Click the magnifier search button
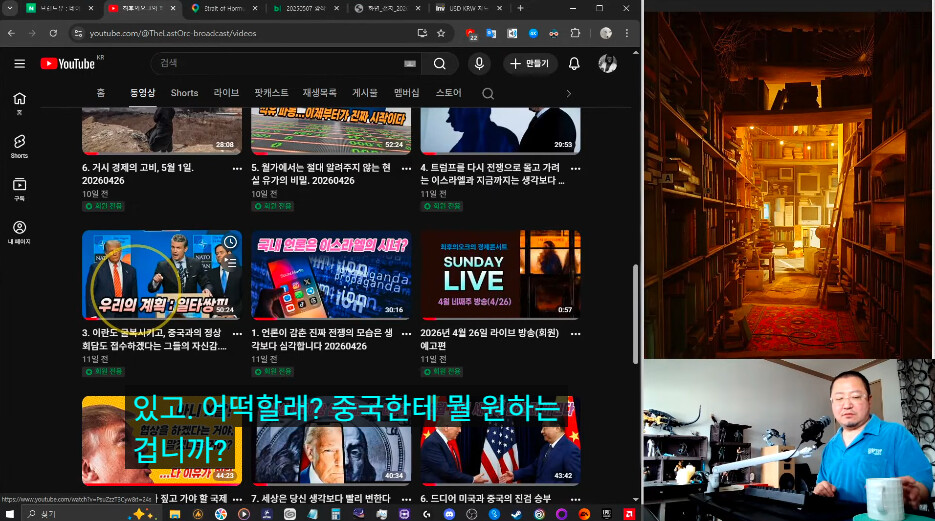 [x=439, y=64]
